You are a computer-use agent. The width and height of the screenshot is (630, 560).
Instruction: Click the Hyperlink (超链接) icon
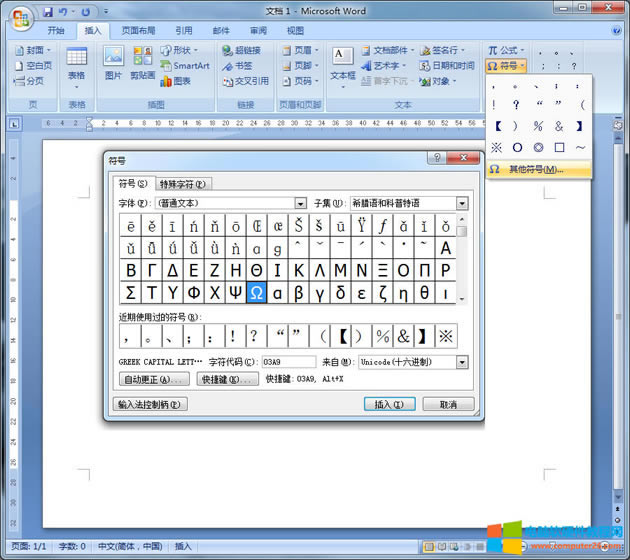[x=241, y=50]
